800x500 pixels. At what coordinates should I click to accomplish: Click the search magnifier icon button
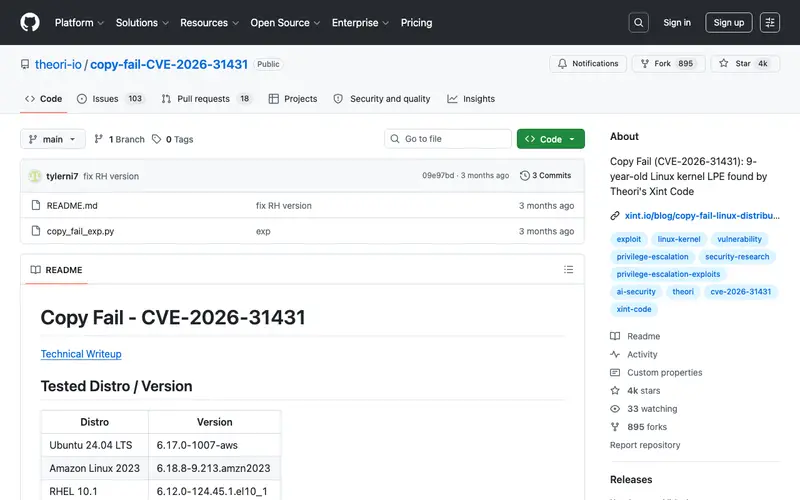click(638, 22)
